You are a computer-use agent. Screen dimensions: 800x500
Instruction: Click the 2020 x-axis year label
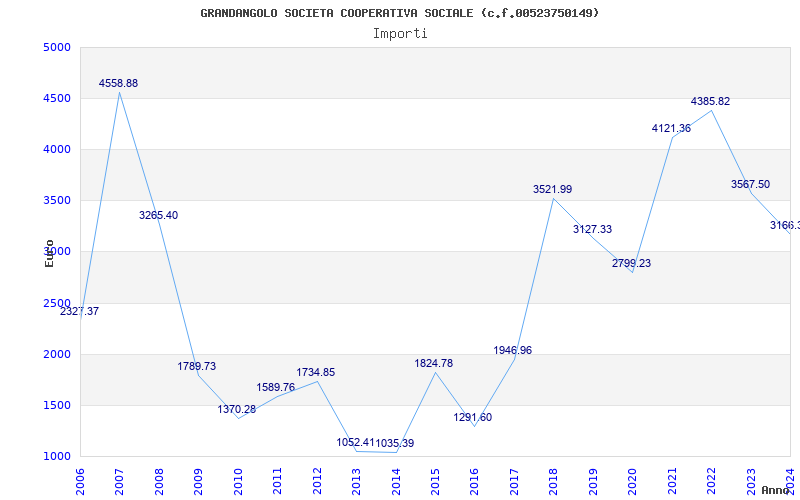633,481
